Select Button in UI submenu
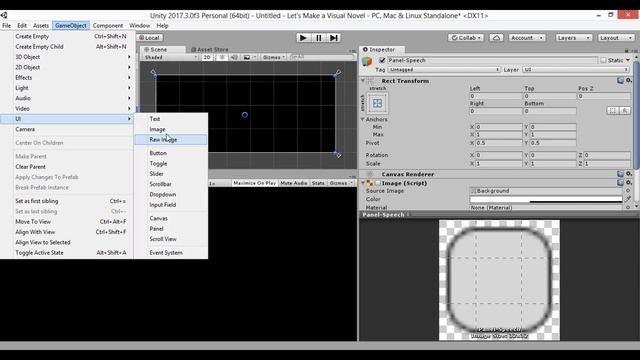 171,153
